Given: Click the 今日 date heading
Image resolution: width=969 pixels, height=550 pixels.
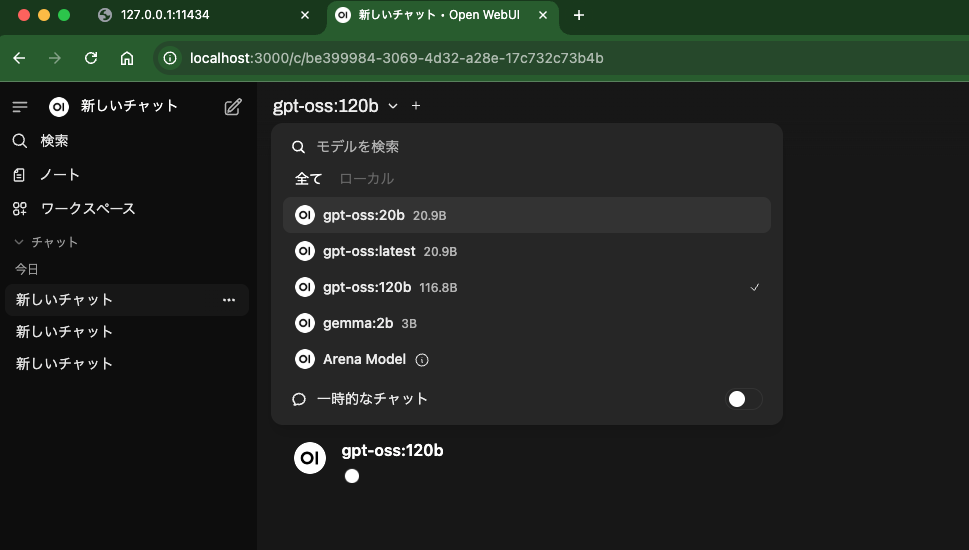Looking at the screenshot, I should pos(27,269).
